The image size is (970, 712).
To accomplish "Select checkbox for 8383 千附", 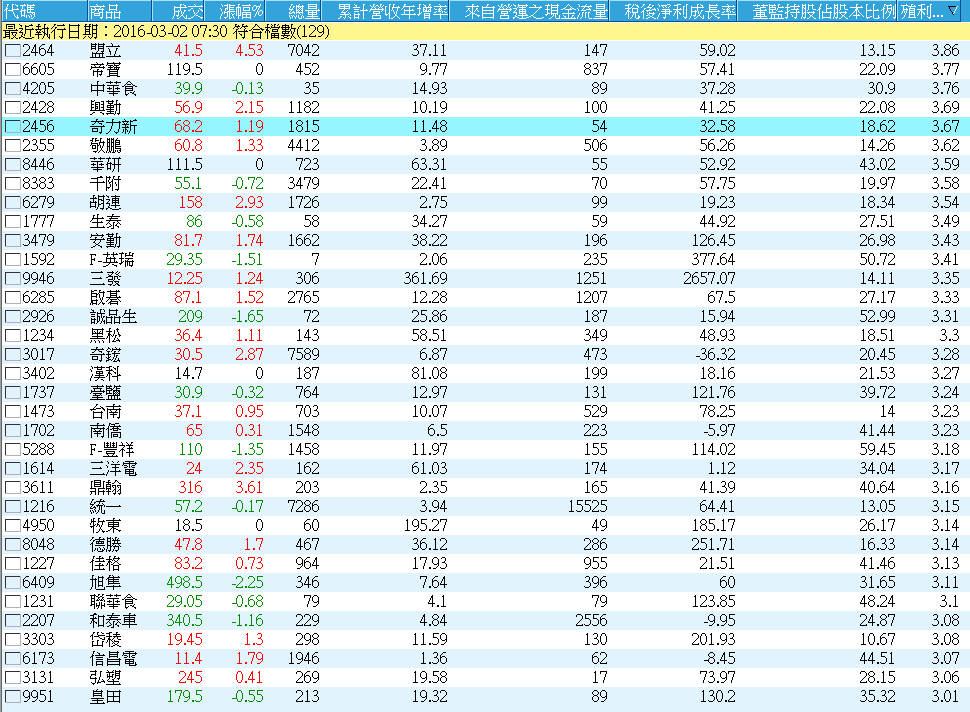I will (12, 184).
